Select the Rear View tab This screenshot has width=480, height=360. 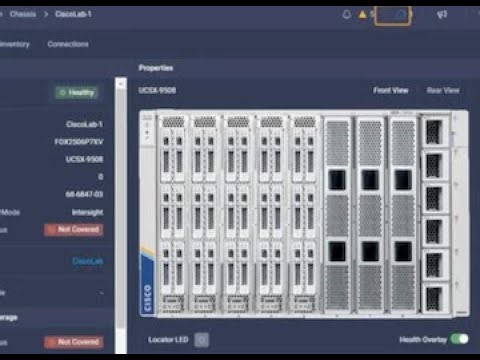point(443,90)
